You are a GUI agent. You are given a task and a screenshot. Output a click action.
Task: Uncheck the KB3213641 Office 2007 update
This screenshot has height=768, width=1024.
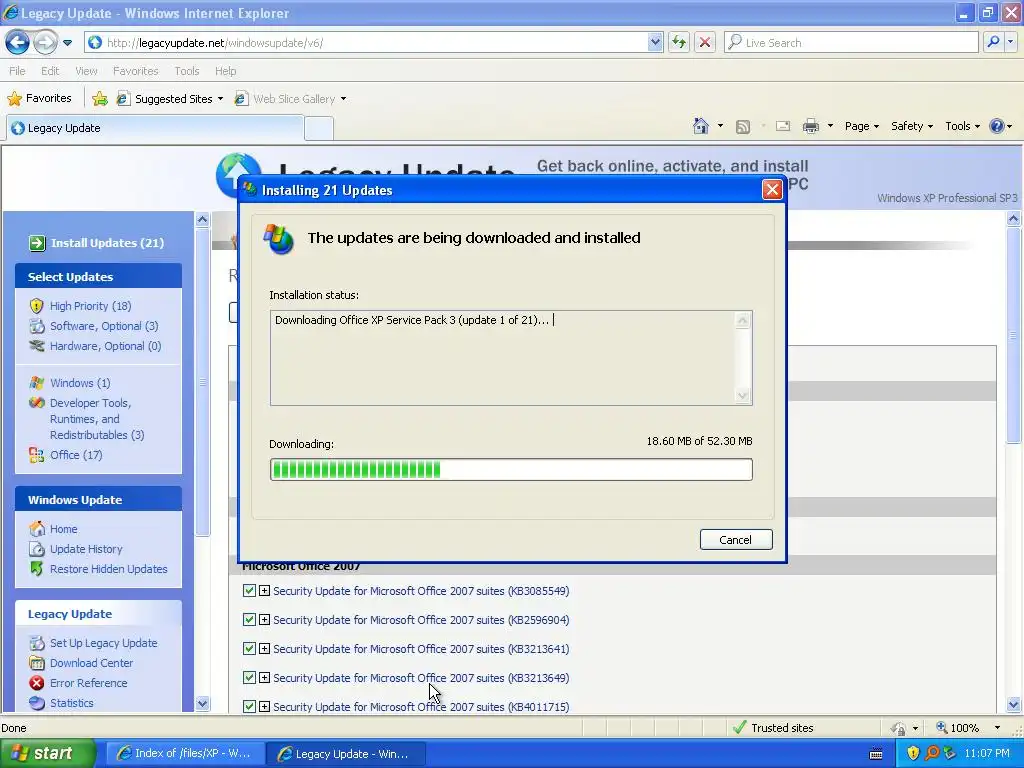[249, 648]
